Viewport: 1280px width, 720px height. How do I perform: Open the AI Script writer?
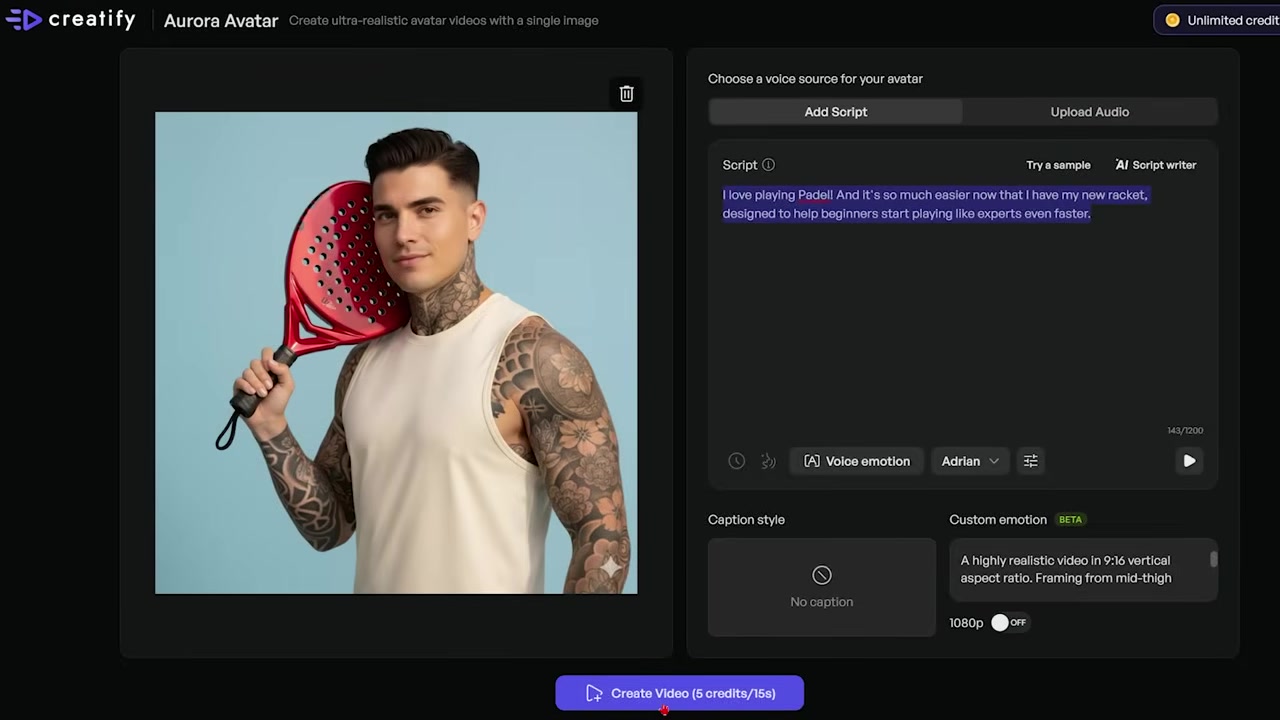pos(1155,165)
